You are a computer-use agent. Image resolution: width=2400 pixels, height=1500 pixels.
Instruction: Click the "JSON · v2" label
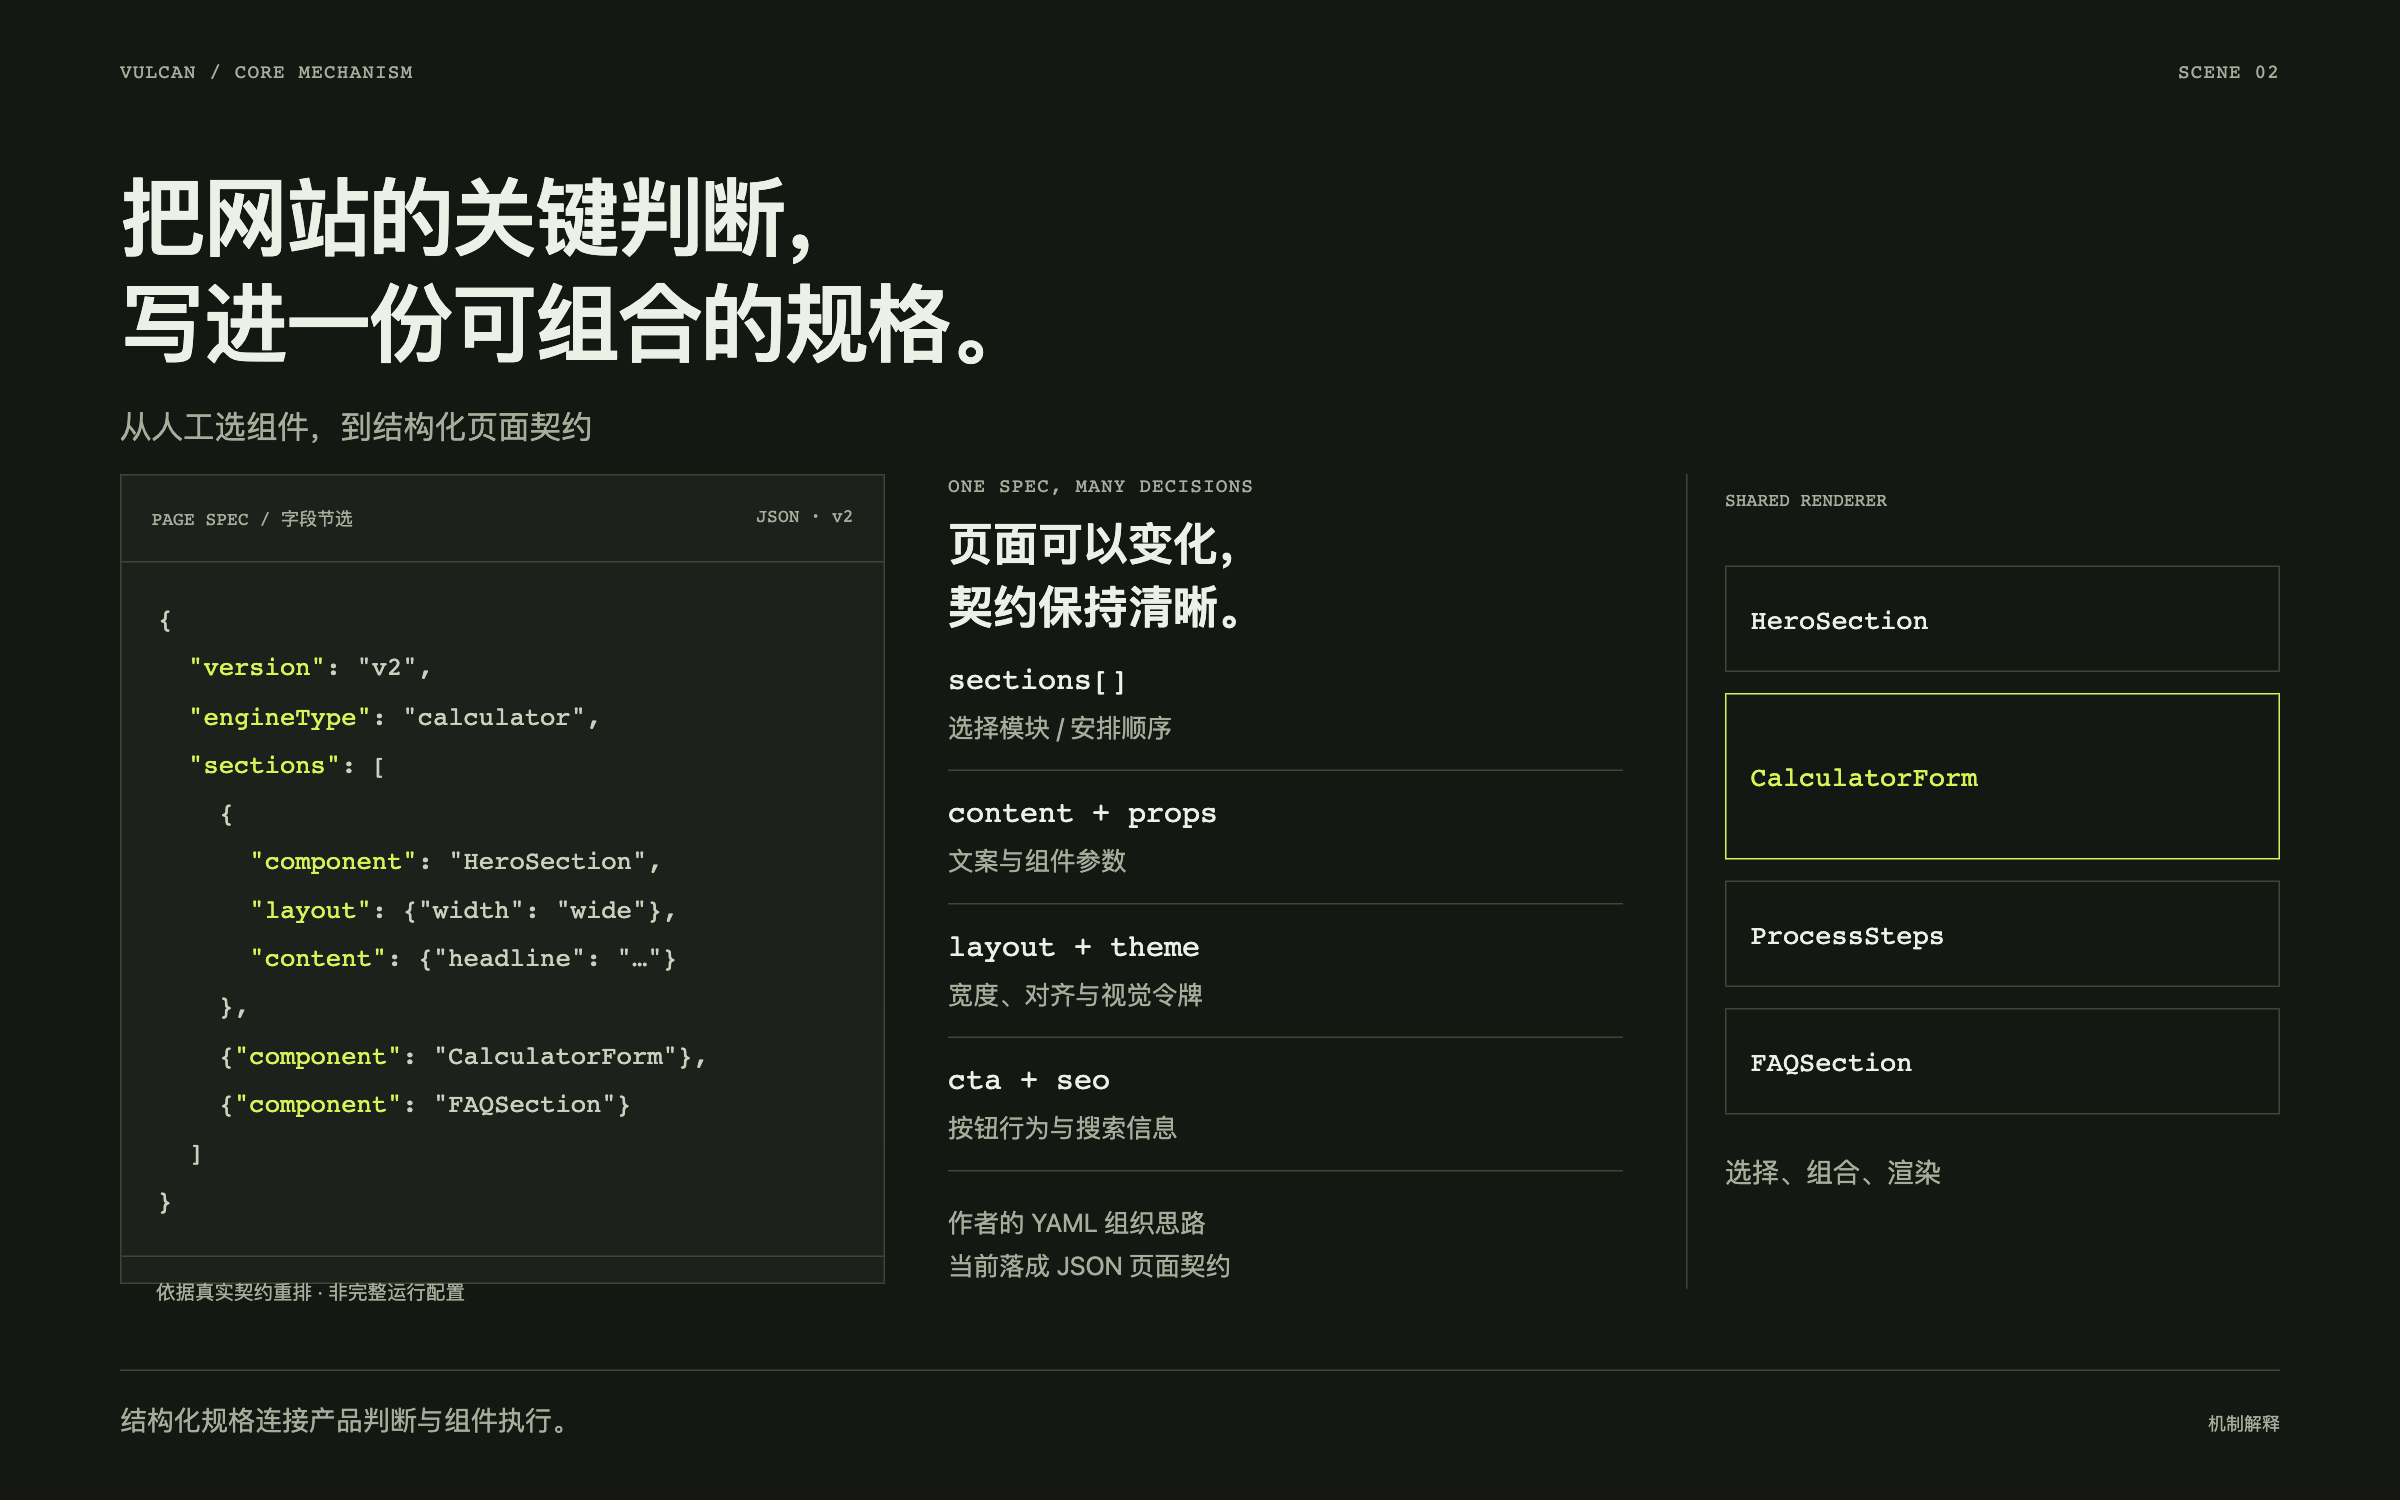(x=804, y=517)
